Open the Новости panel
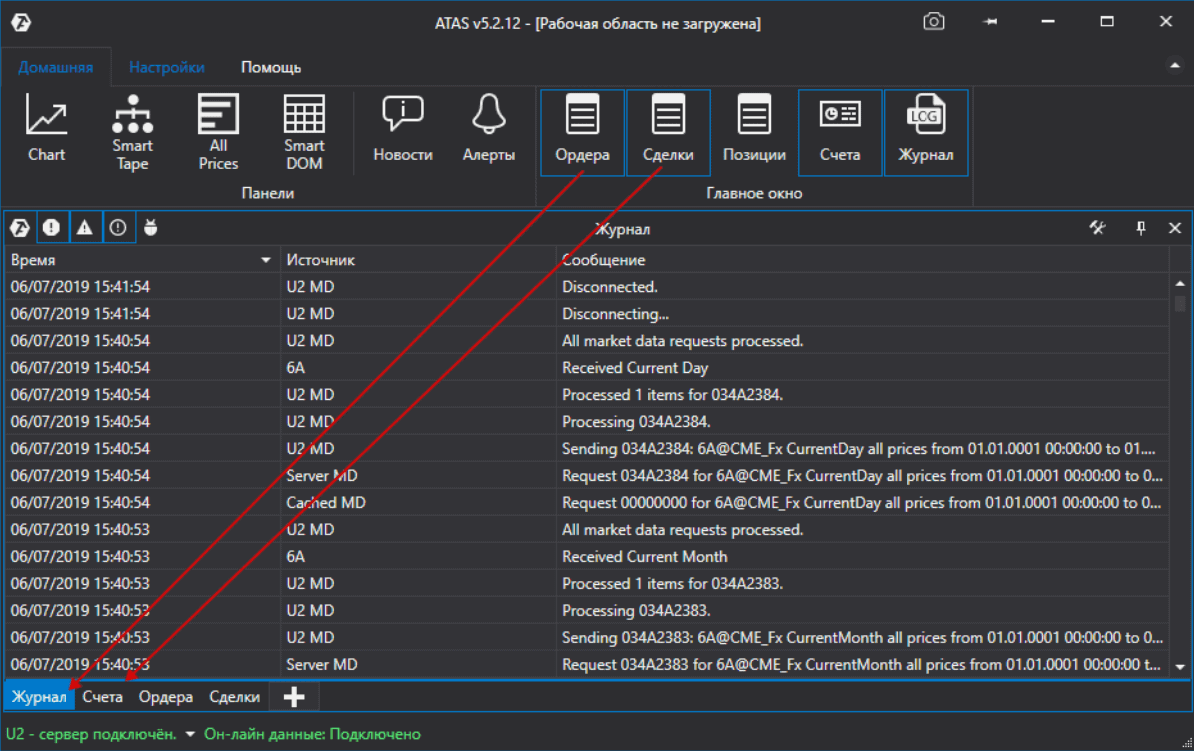The height and width of the screenshot is (751, 1194). pyautogui.click(x=402, y=128)
